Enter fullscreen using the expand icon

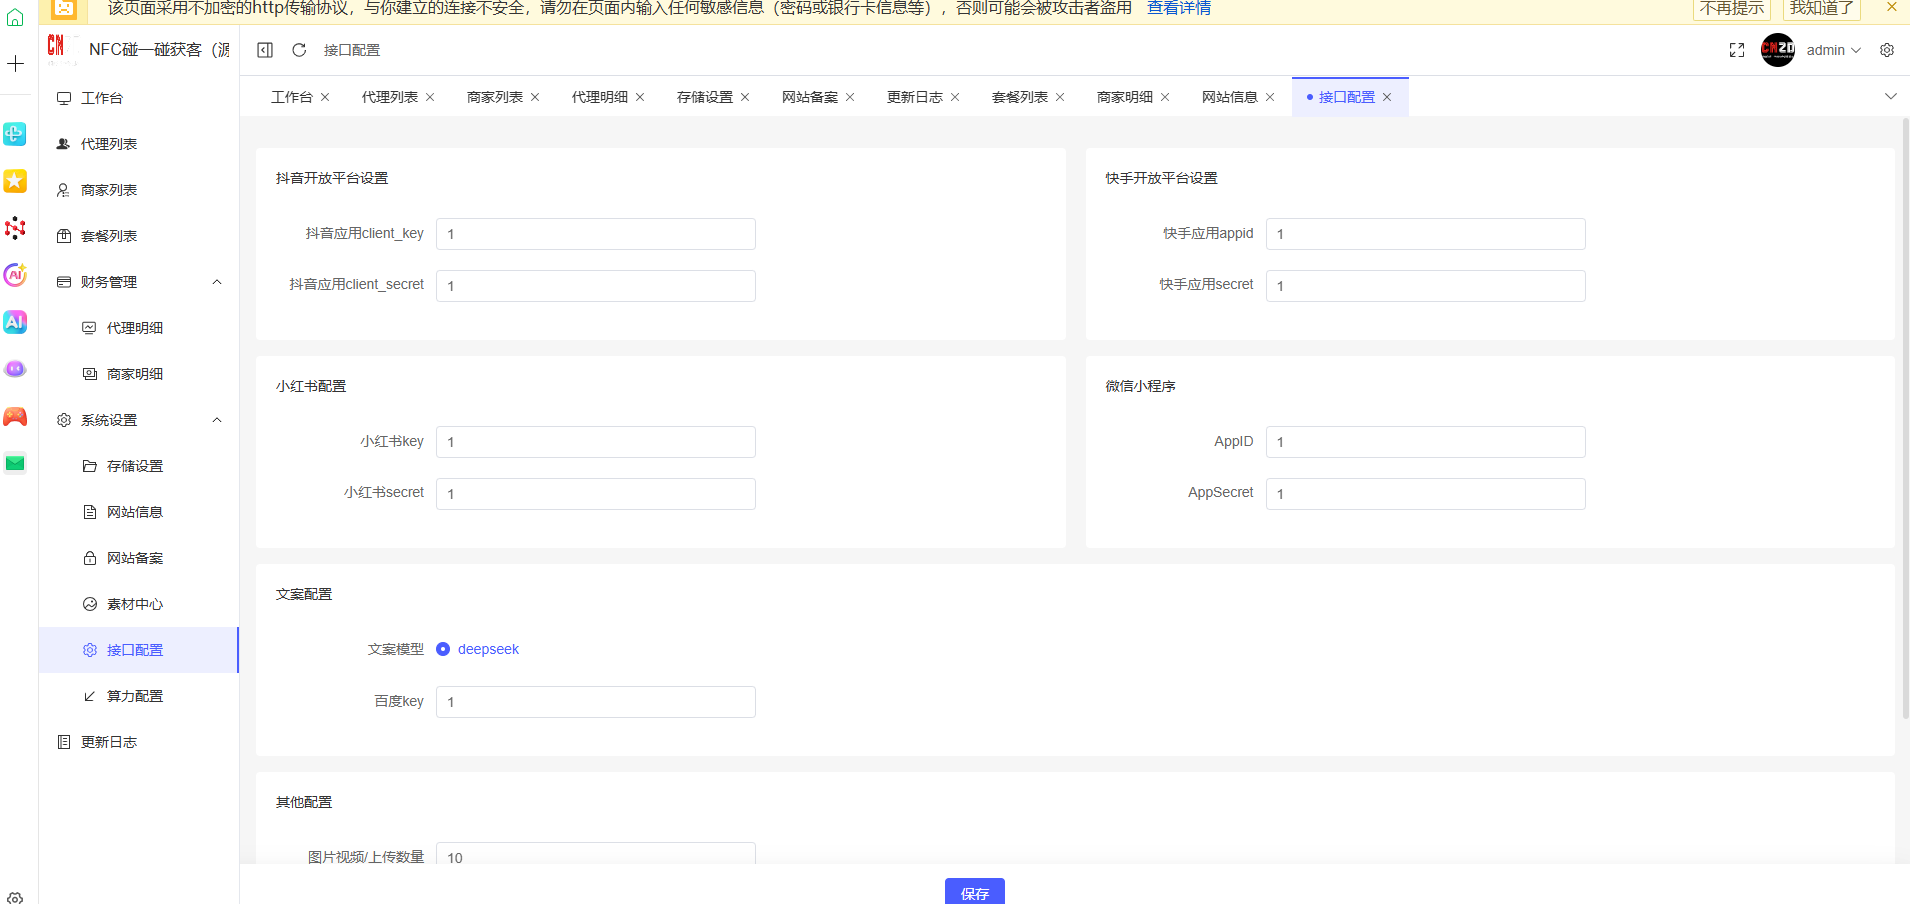[1737, 50]
